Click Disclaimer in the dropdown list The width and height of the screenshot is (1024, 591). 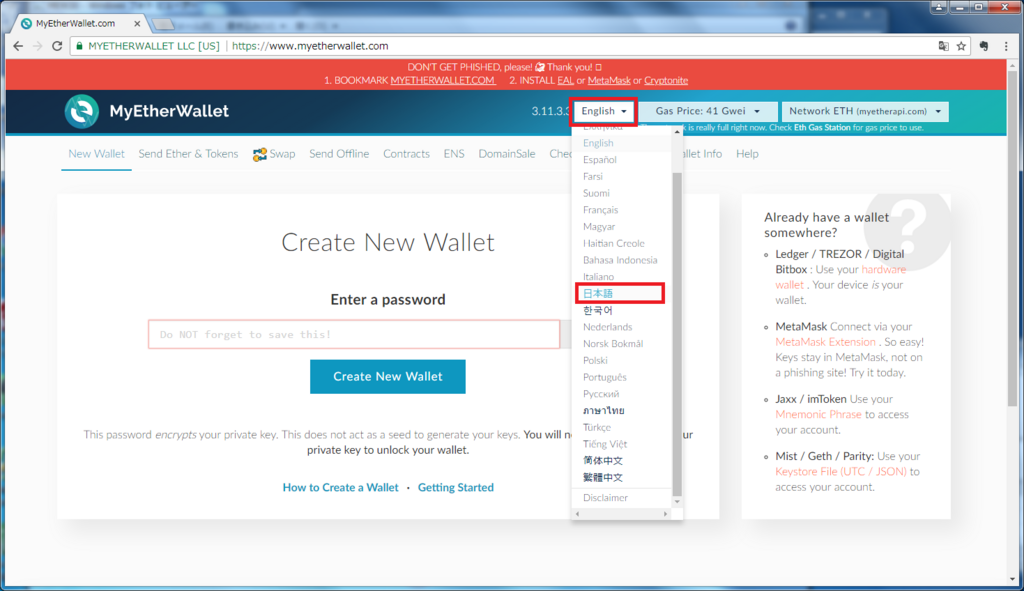pos(605,498)
